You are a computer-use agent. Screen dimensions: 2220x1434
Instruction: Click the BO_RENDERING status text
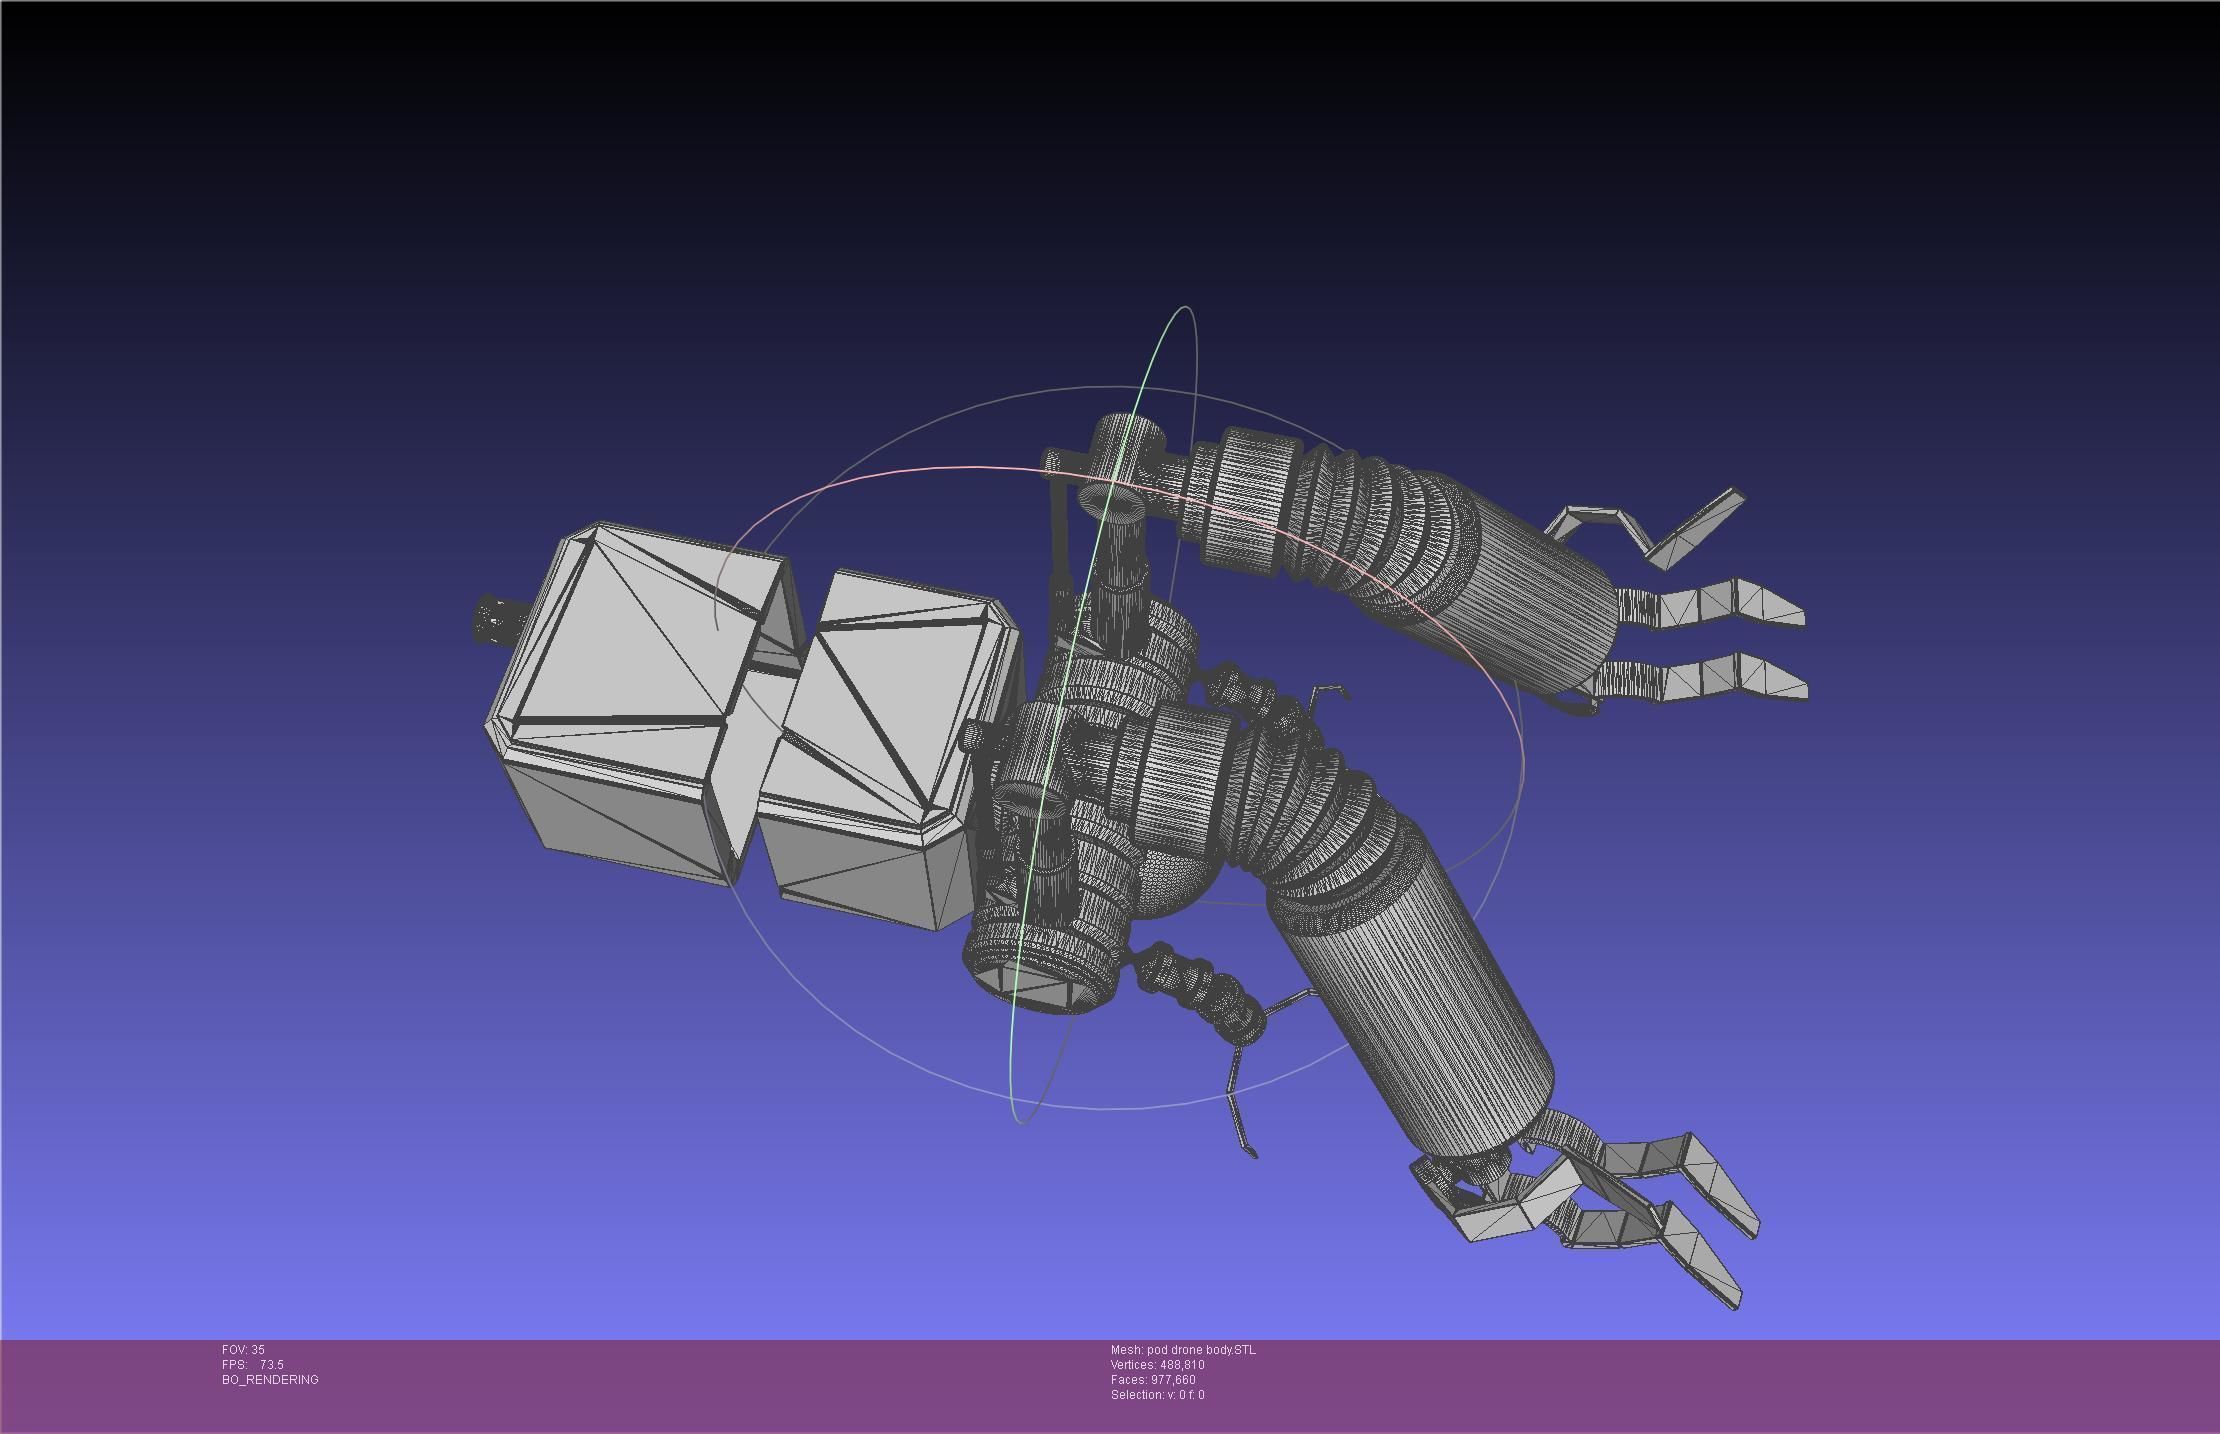point(270,1380)
